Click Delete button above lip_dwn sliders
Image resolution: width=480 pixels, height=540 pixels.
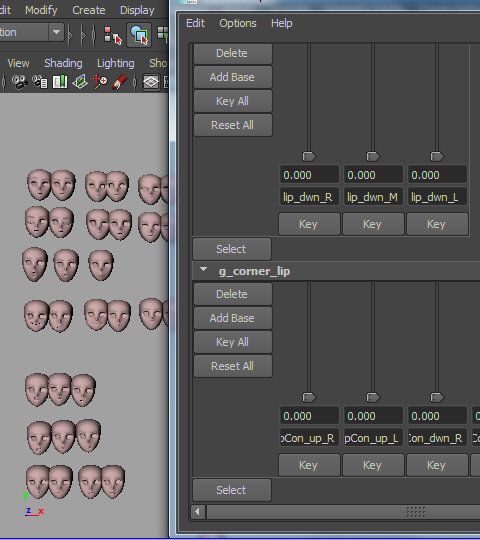(233, 53)
